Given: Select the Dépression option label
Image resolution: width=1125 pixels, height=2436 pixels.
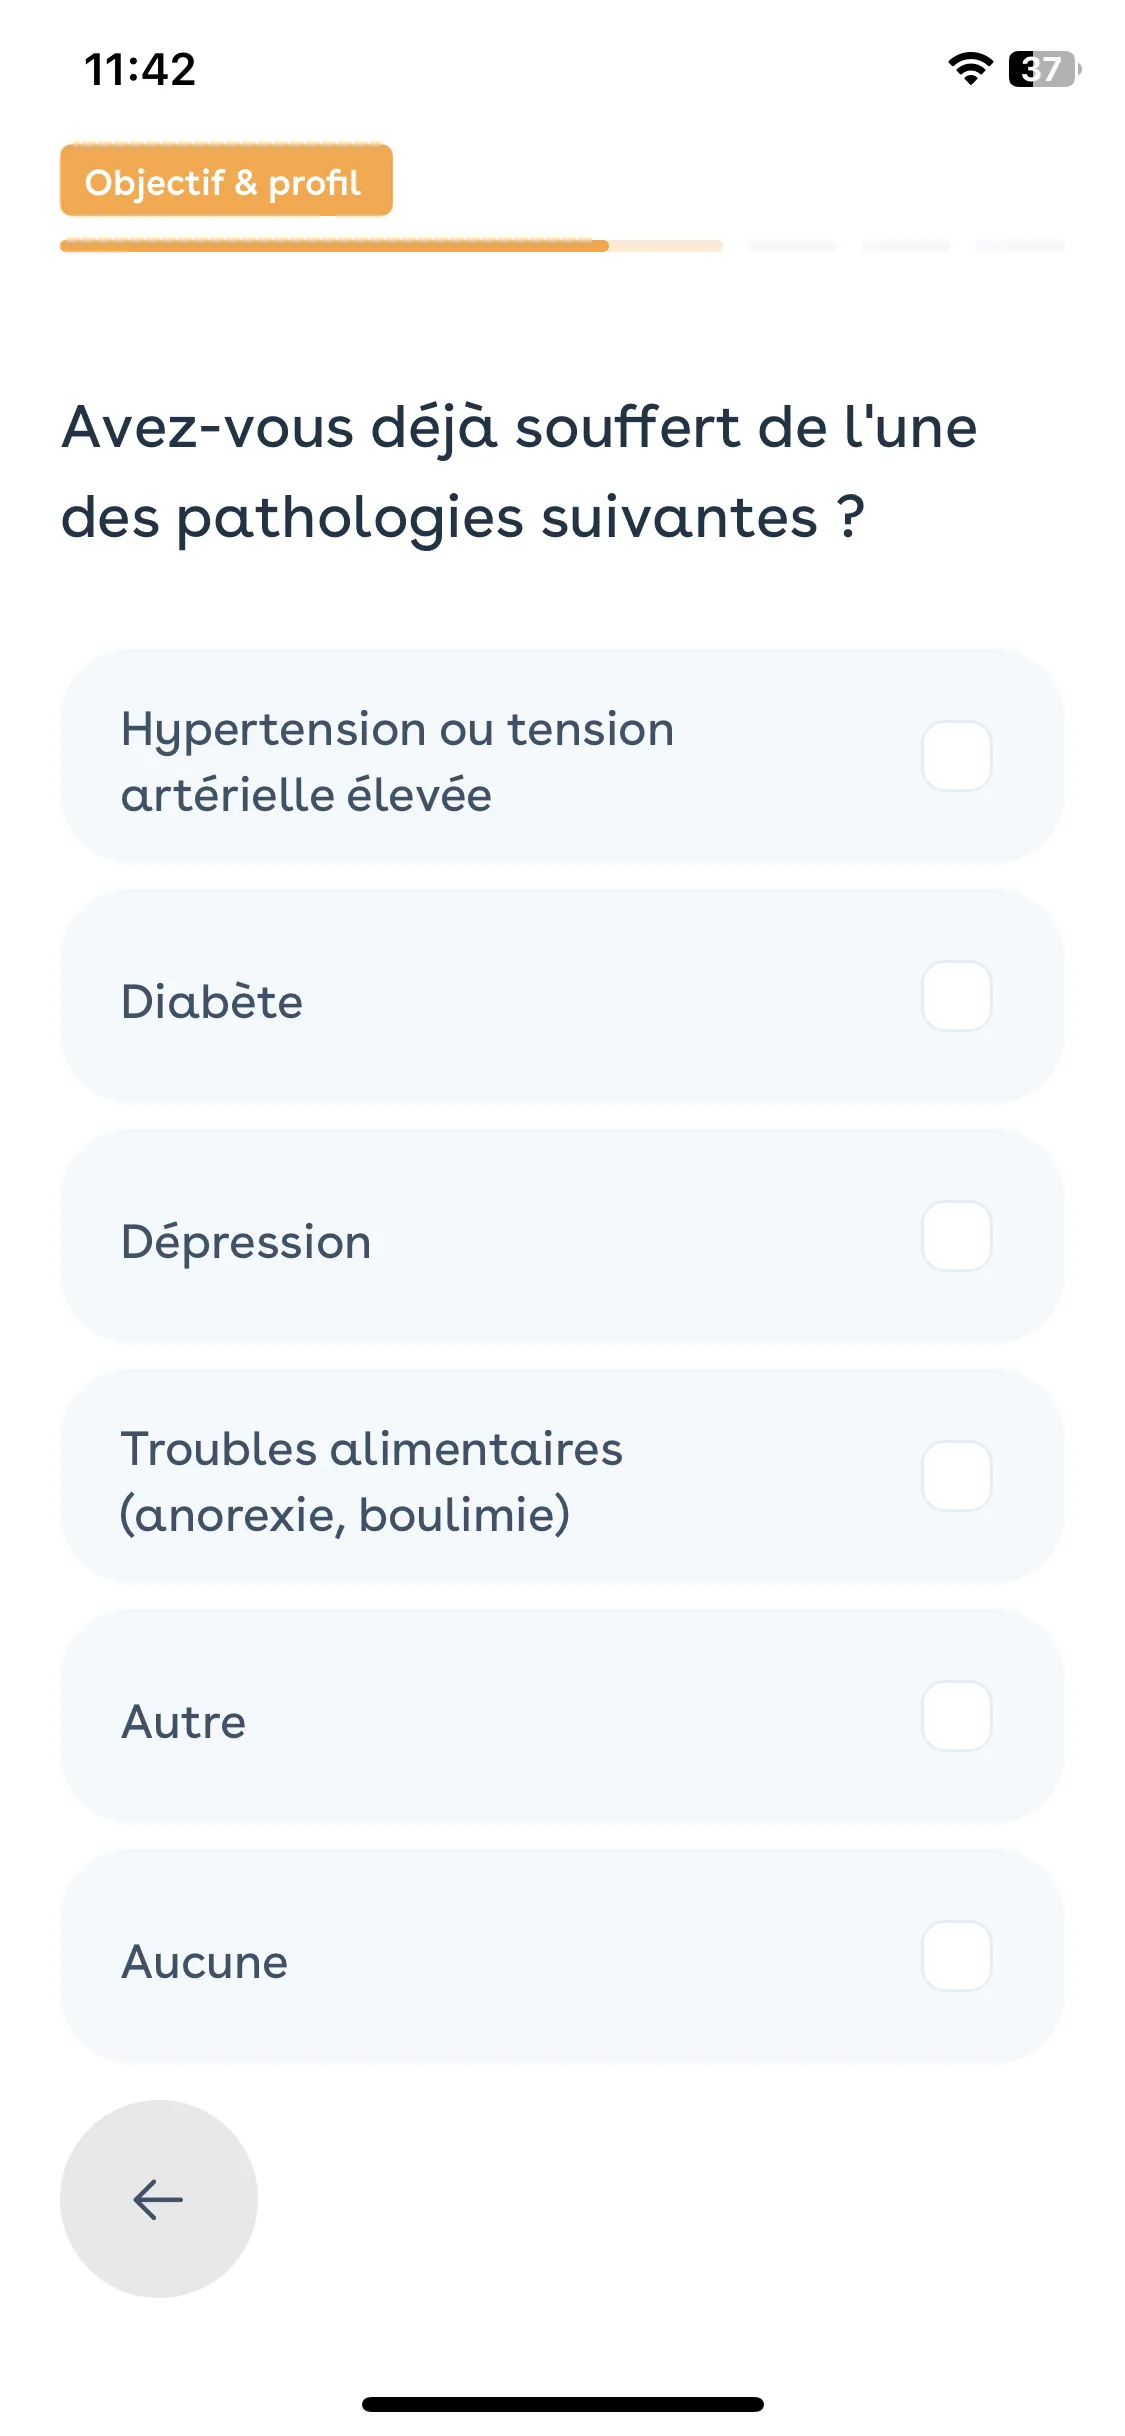Looking at the screenshot, I should click(246, 1242).
